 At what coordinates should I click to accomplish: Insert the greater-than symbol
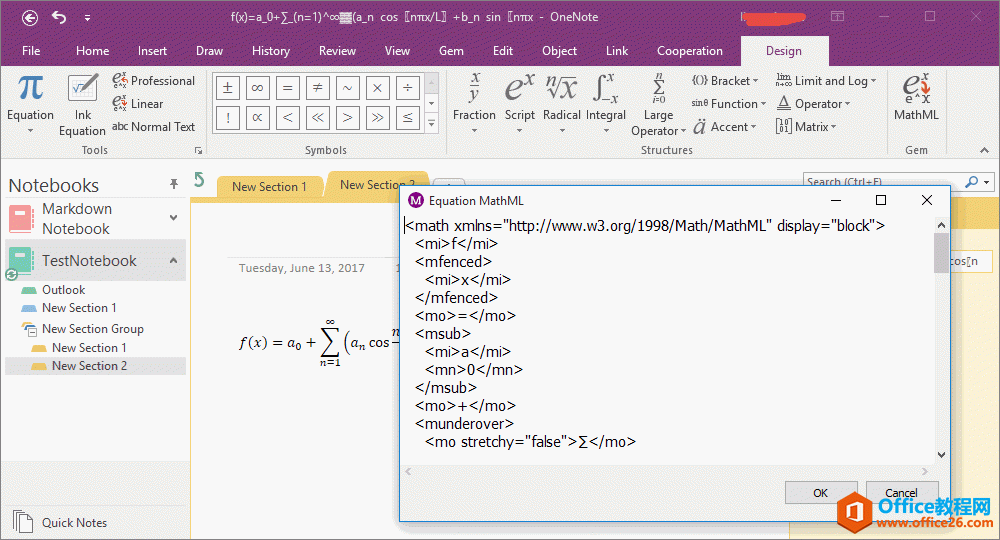tap(348, 117)
